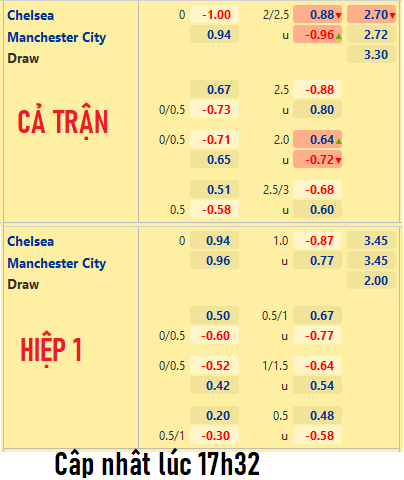Select first half Draw odds 2.00

(371, 280)
